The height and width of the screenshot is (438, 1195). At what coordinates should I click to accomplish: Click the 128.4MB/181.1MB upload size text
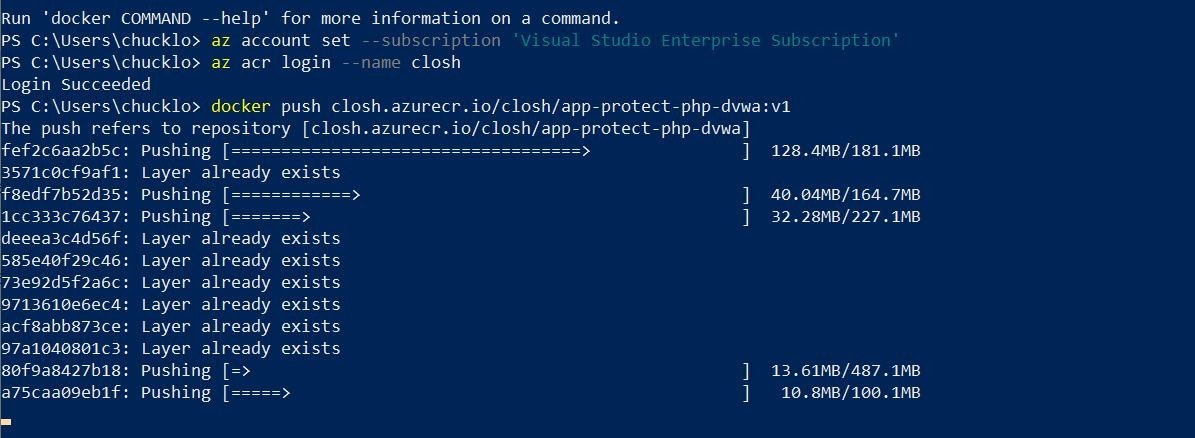846,151
